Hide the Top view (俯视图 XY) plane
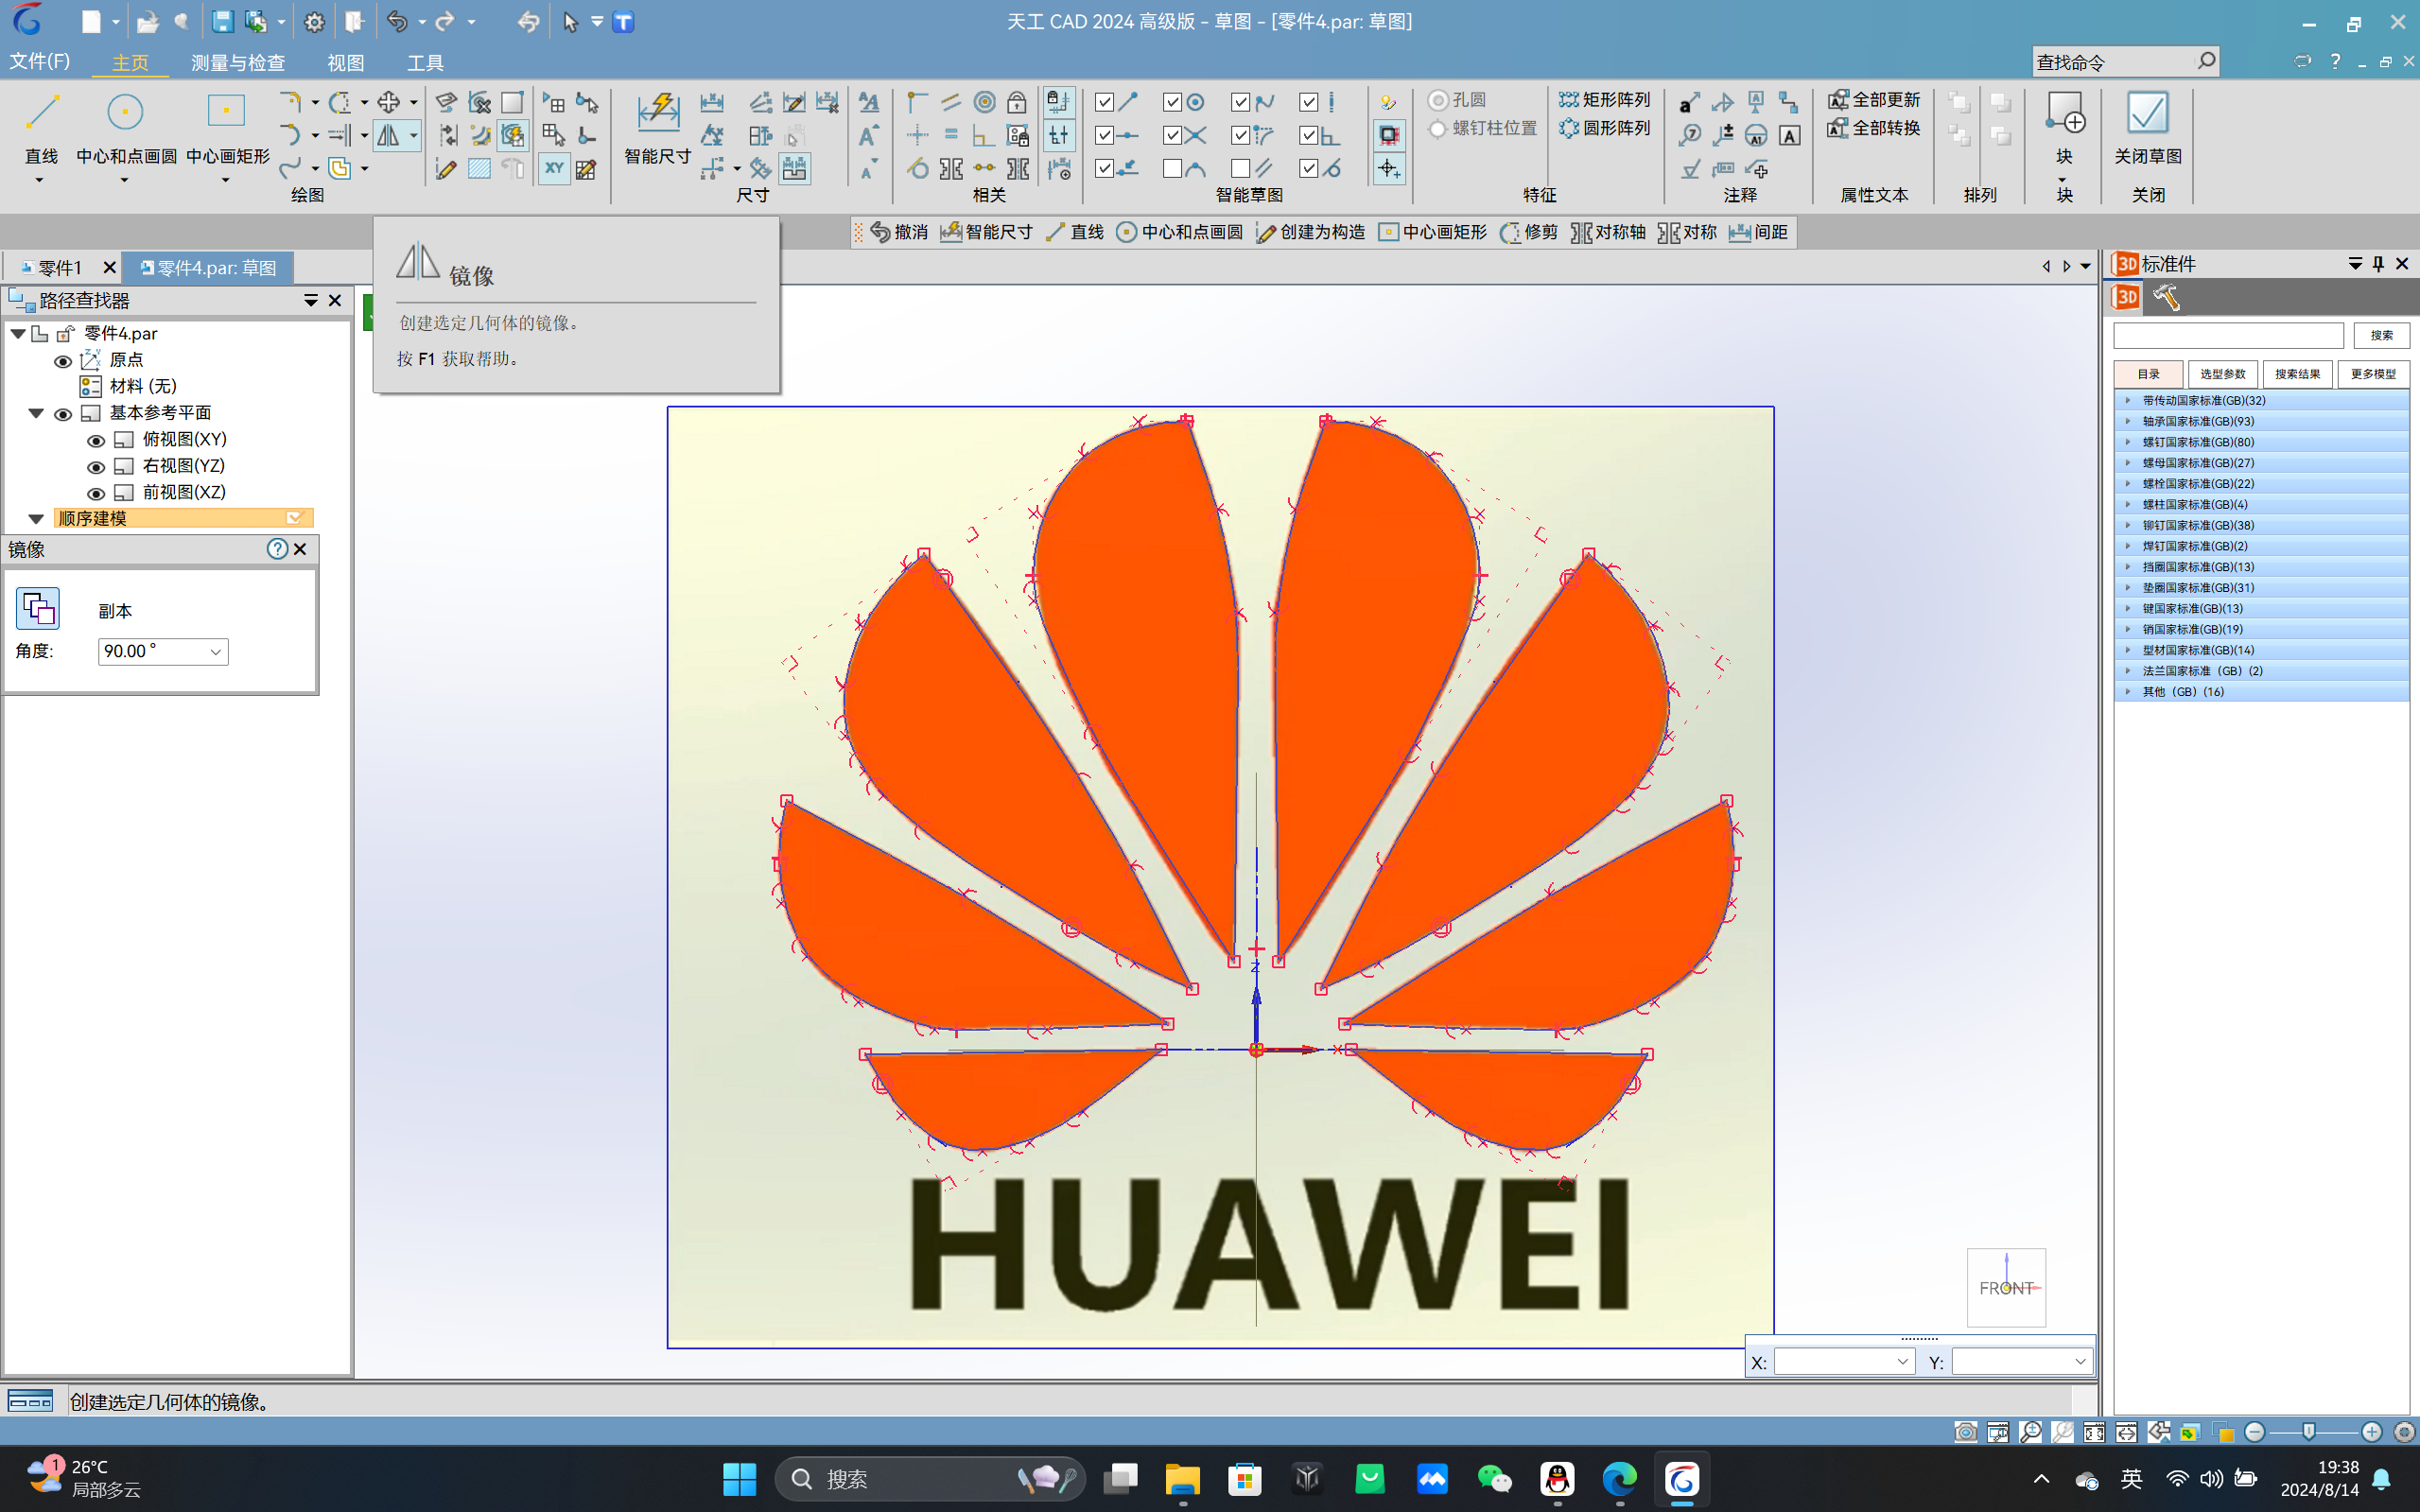 (96, 441)
